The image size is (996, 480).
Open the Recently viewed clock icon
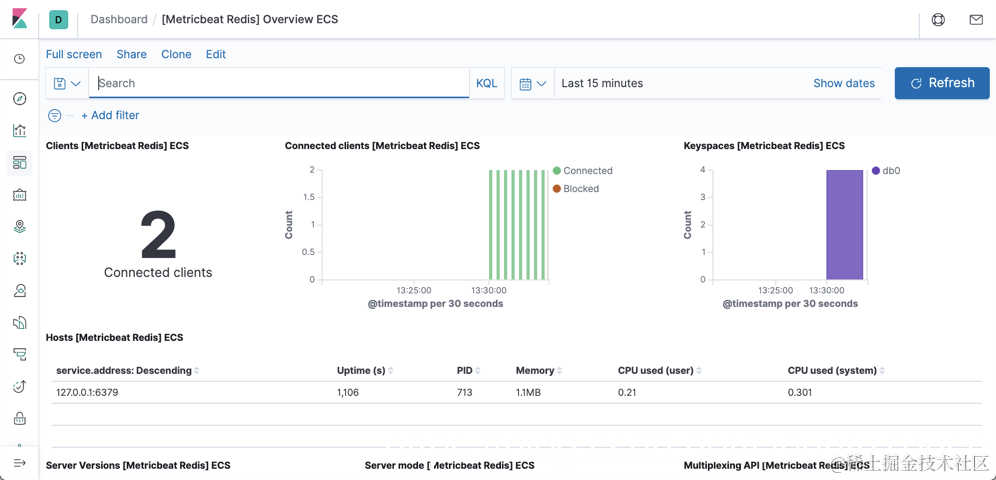pos(20,59)
